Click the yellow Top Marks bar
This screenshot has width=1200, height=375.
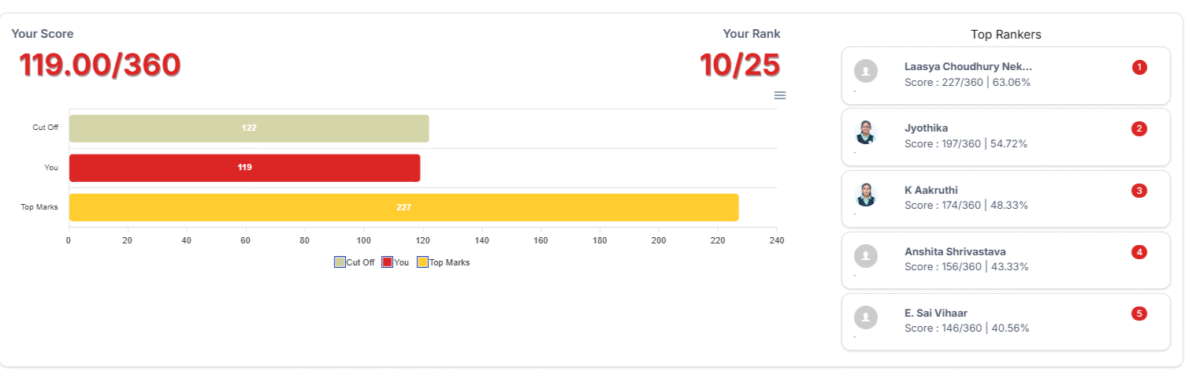pyautogui.click(x=404, y=207)
